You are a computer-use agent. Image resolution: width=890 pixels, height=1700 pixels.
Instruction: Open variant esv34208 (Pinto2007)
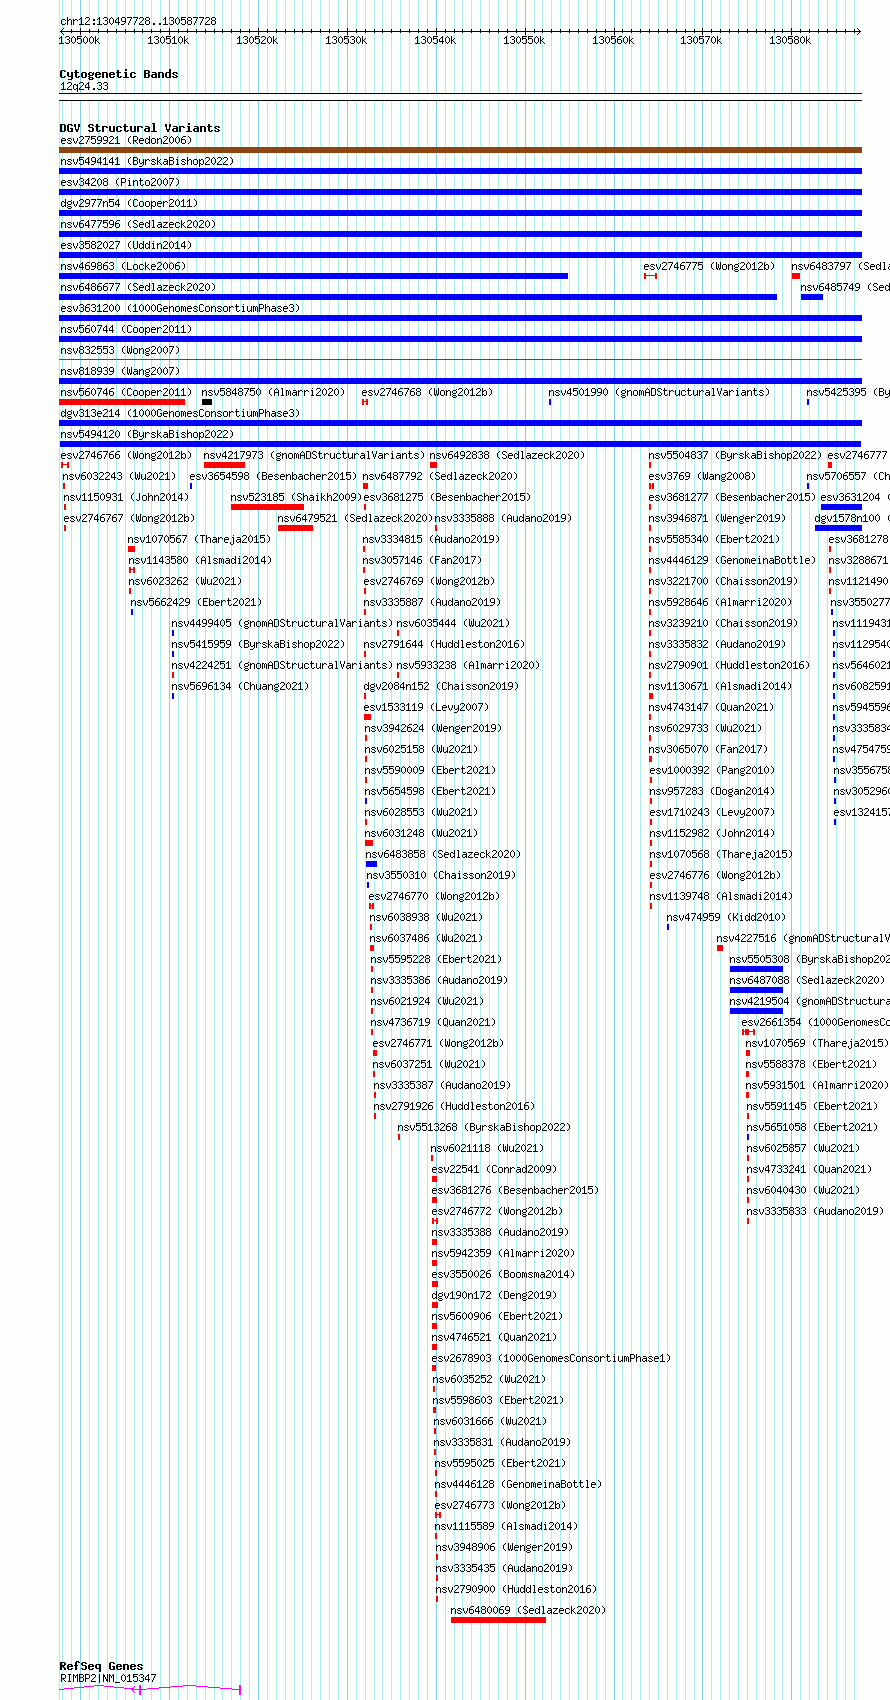coord(120,182)
